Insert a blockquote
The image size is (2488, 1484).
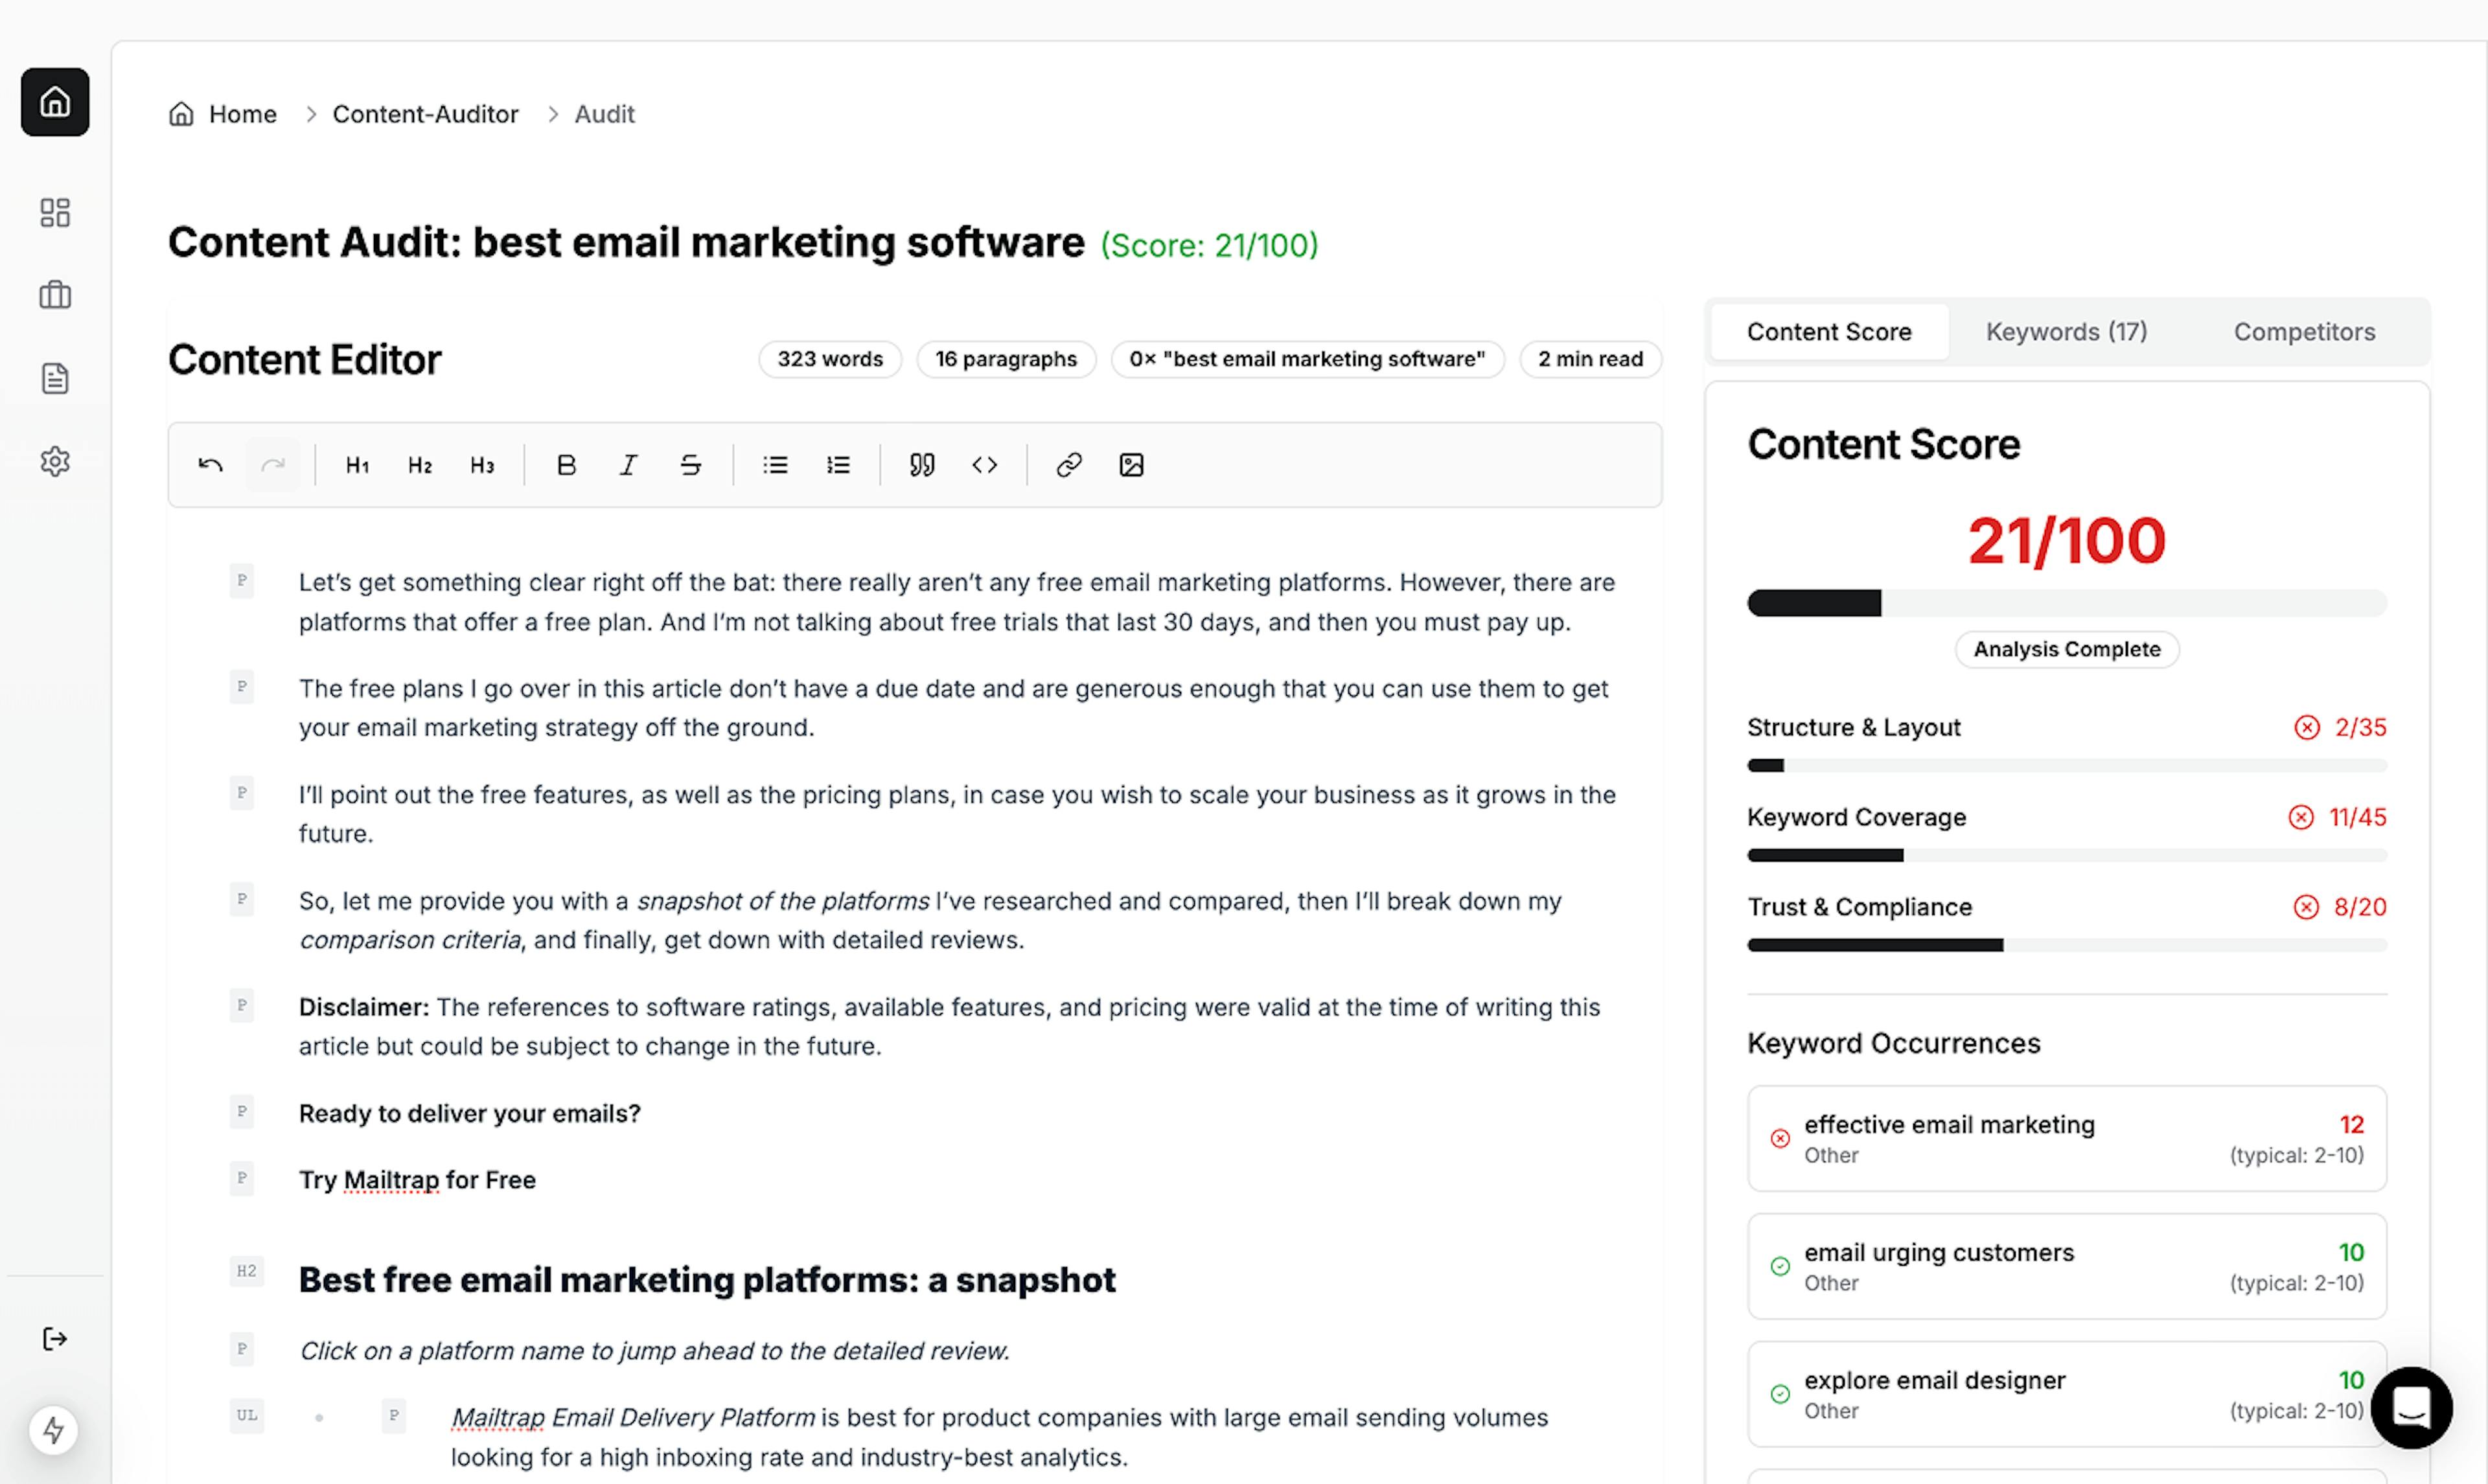point(922,465)
